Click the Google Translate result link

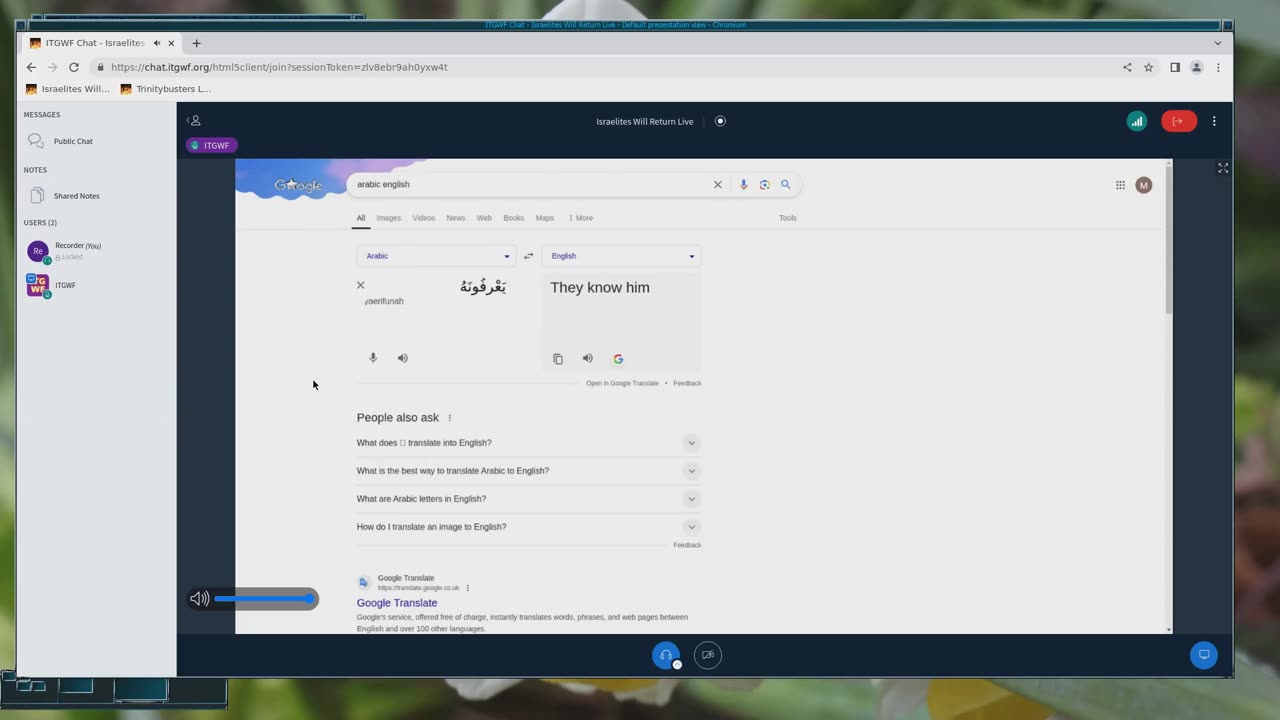click(x=397, y=603)
